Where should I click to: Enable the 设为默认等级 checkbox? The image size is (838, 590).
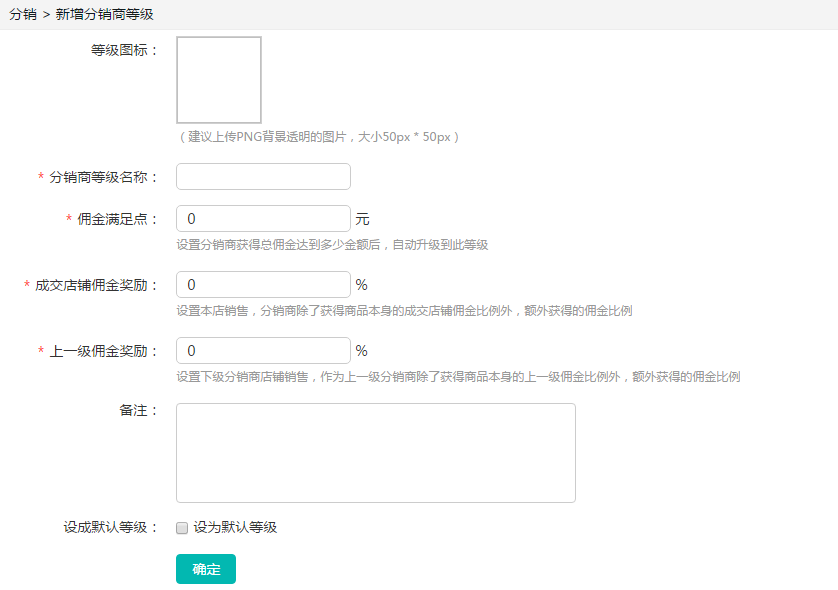[x=182, y=528]
